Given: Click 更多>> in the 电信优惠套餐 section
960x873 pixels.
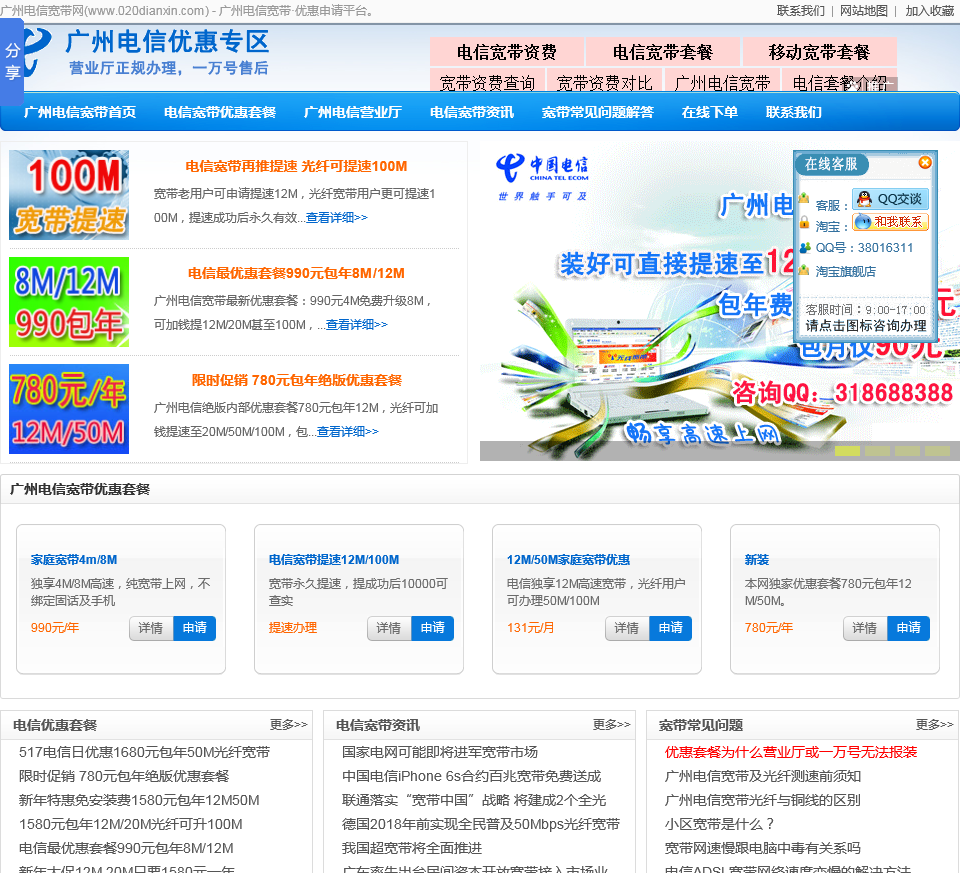Looking at the screenshot, I should tap(288, 725).
